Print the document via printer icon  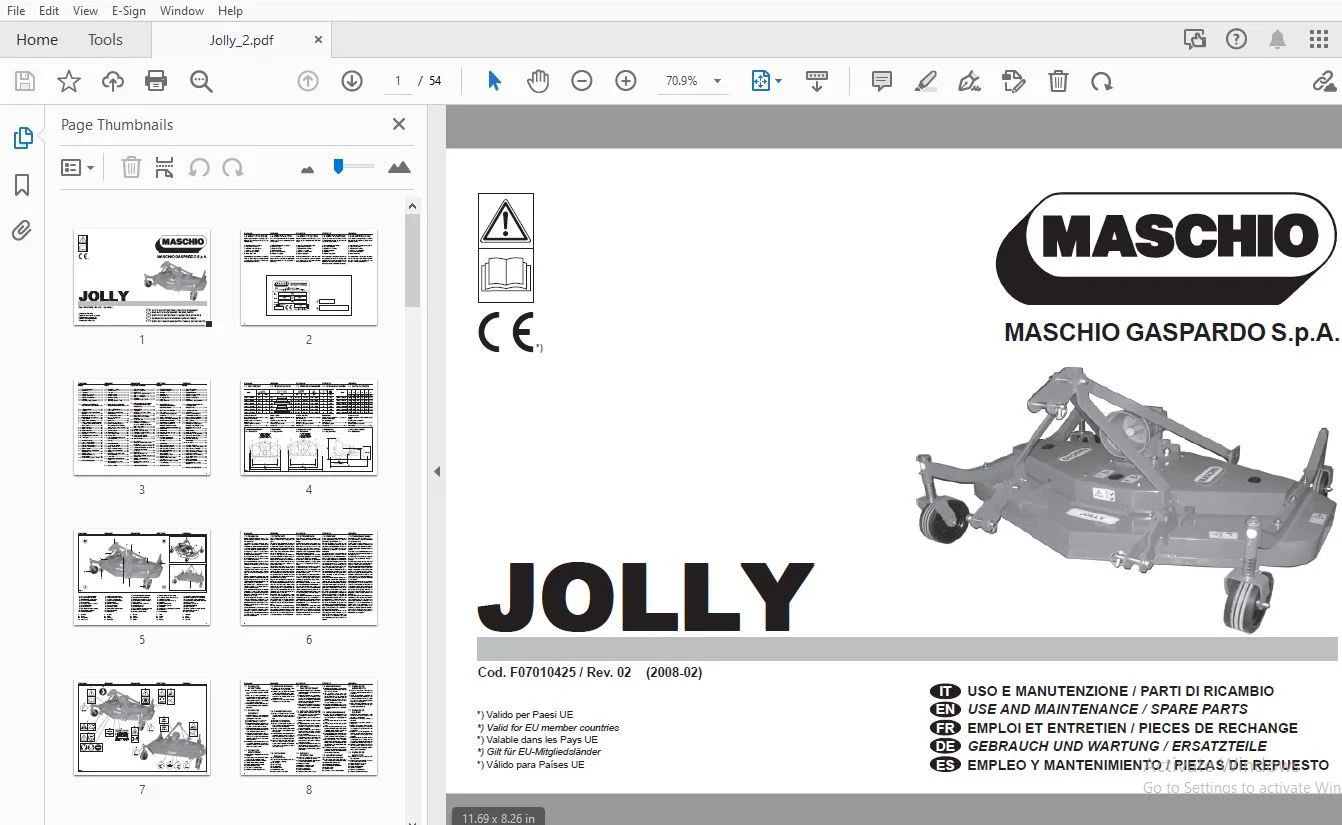pos(156,81)
